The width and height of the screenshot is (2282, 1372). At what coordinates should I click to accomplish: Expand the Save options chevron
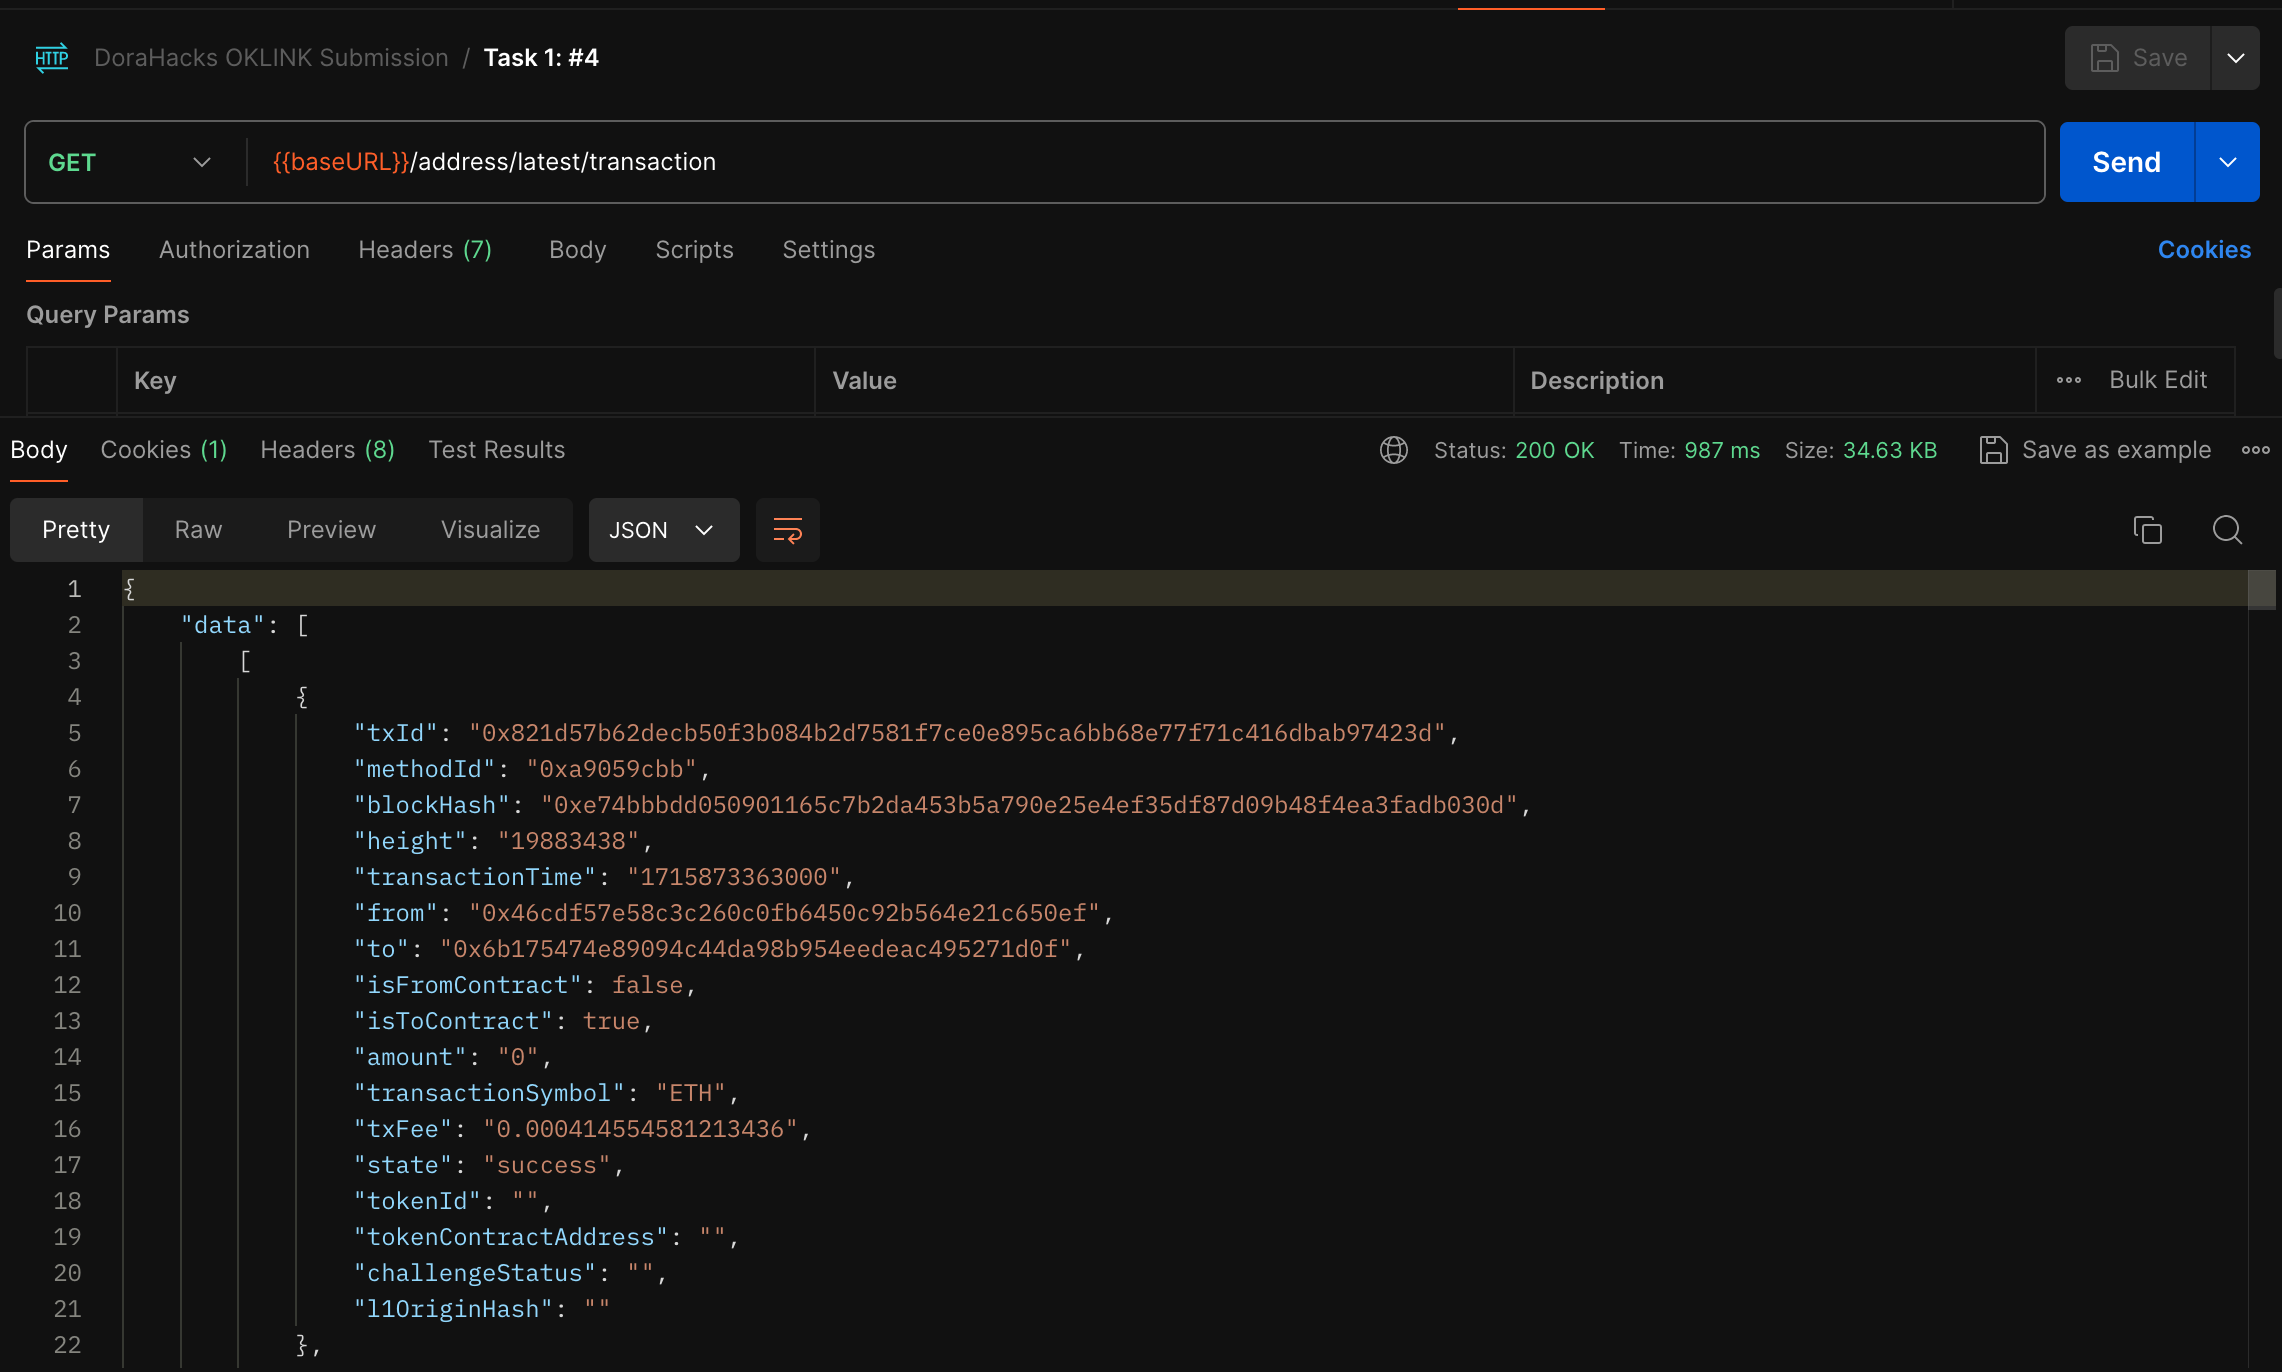pos(2236,58)
